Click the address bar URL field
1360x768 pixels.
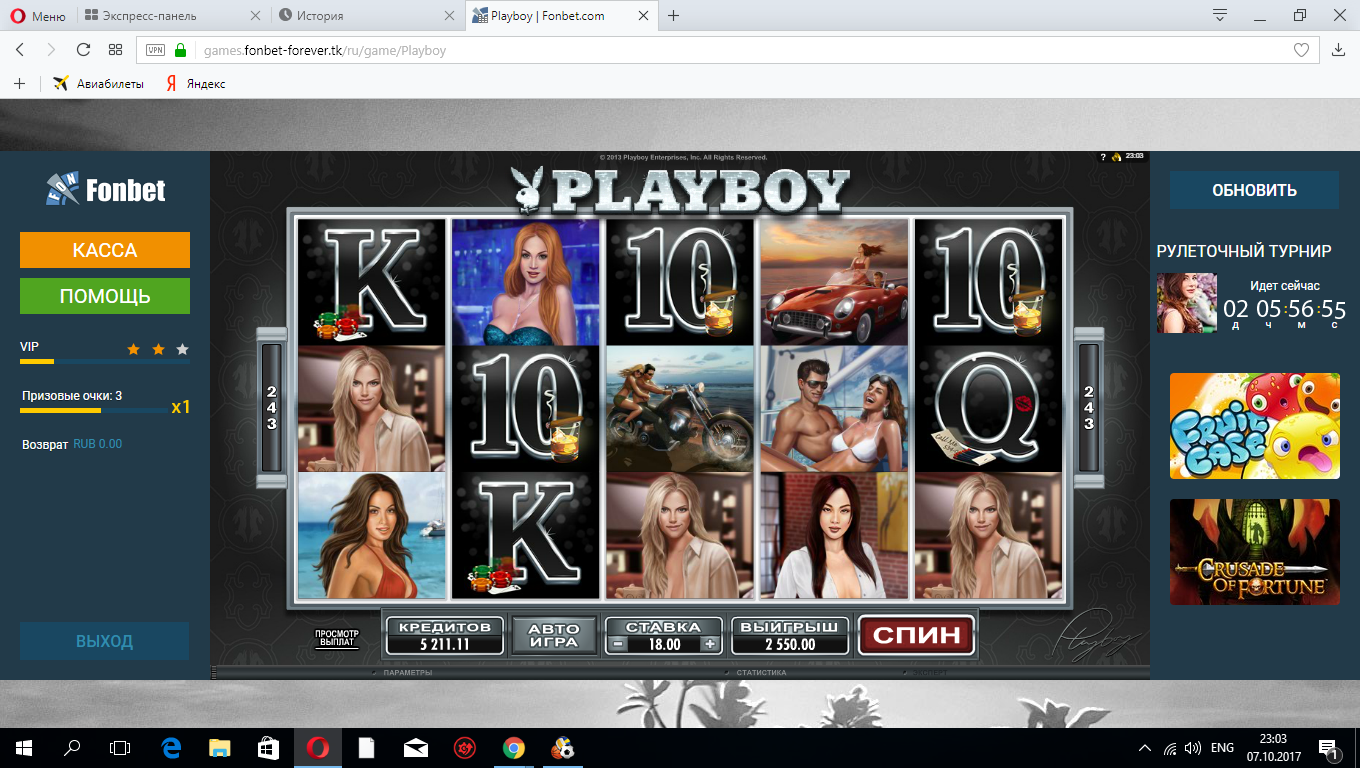[x=727, y=50]
